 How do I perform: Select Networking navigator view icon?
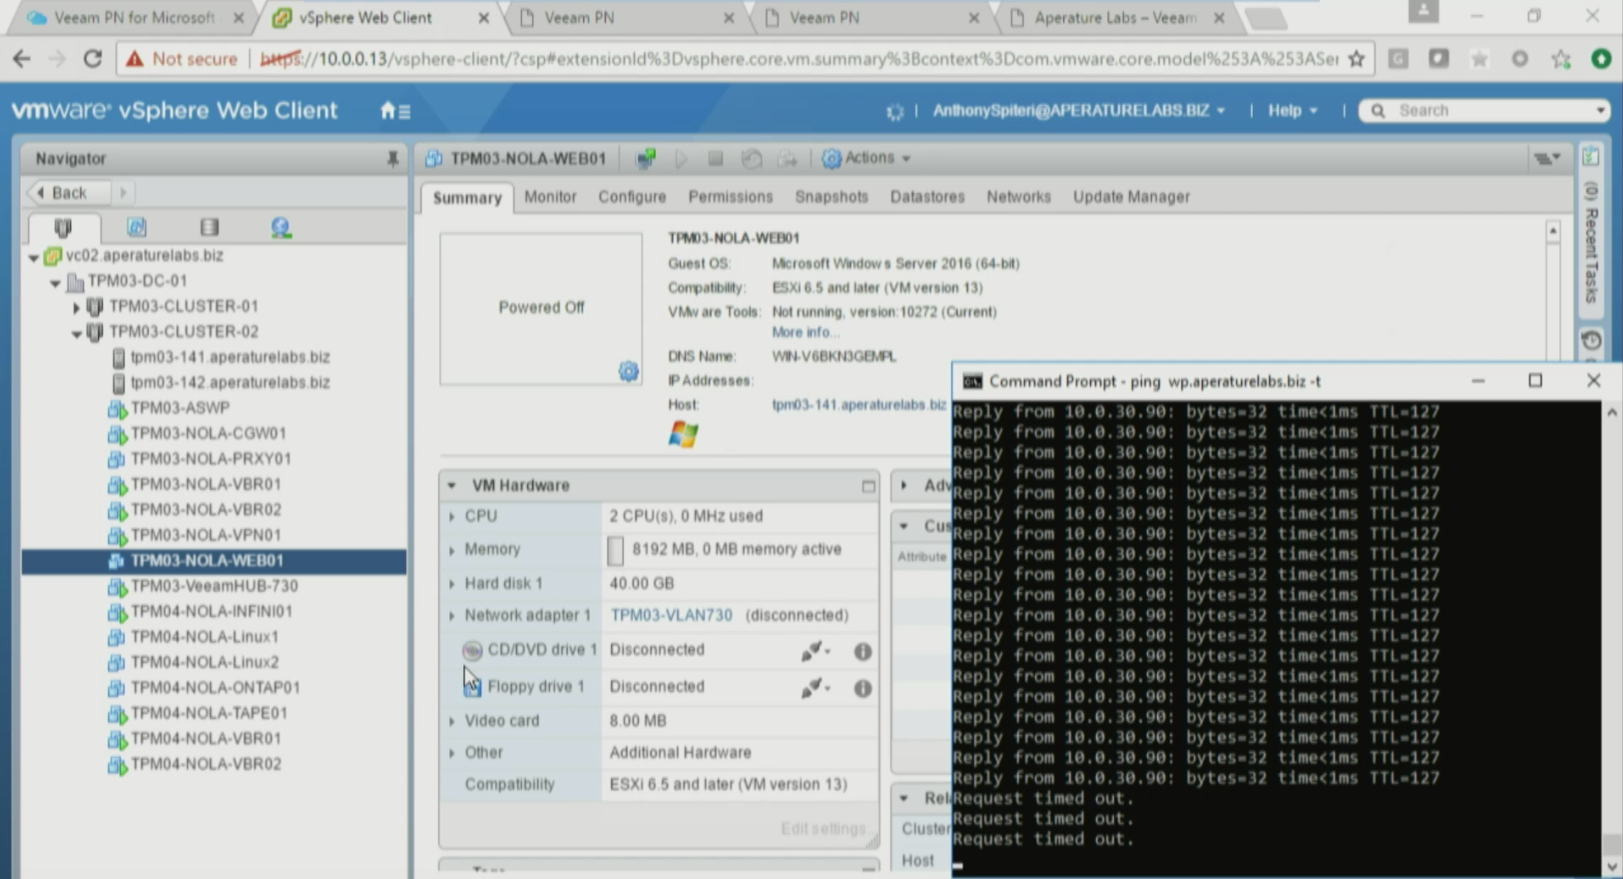point(281,228)
